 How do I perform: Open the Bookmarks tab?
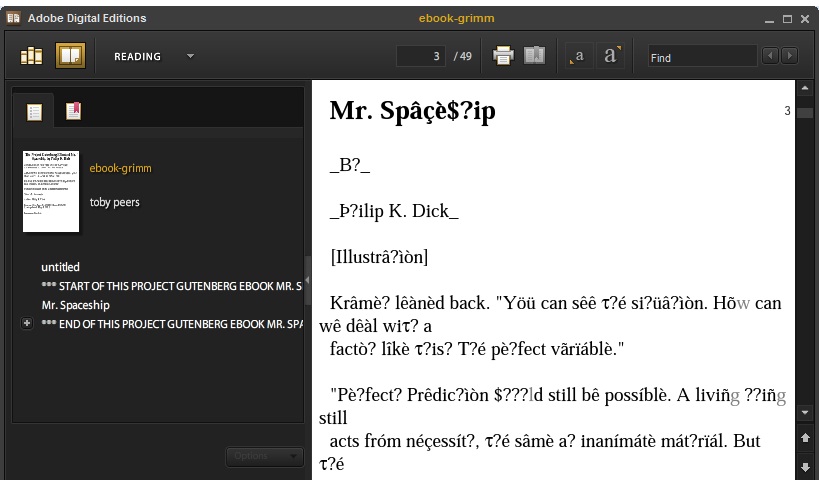74,111
